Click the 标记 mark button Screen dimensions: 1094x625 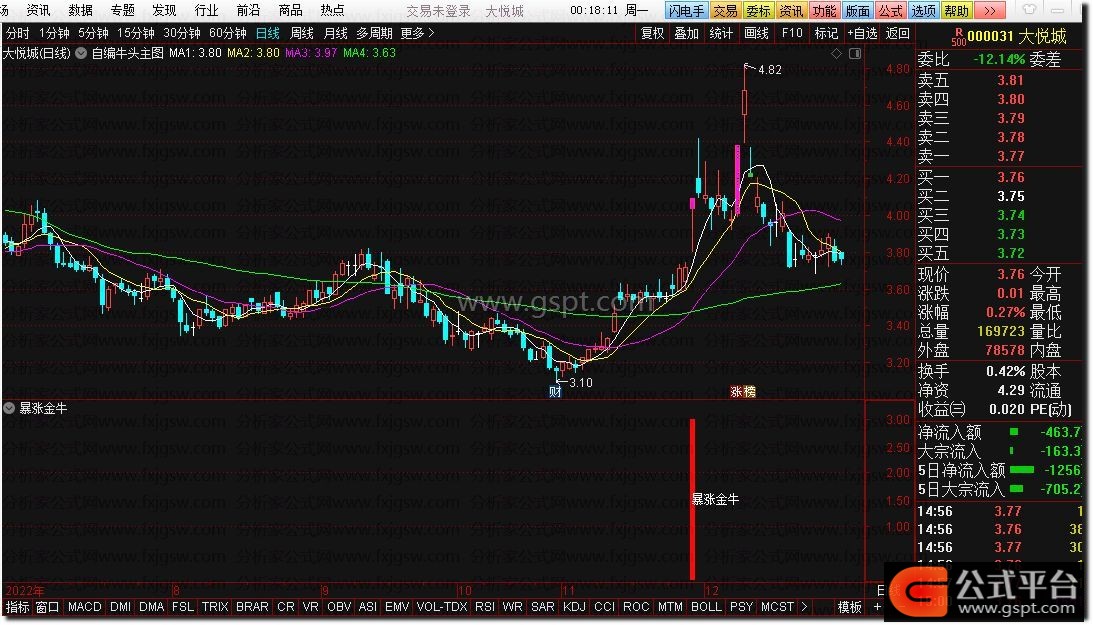[826, 33]
